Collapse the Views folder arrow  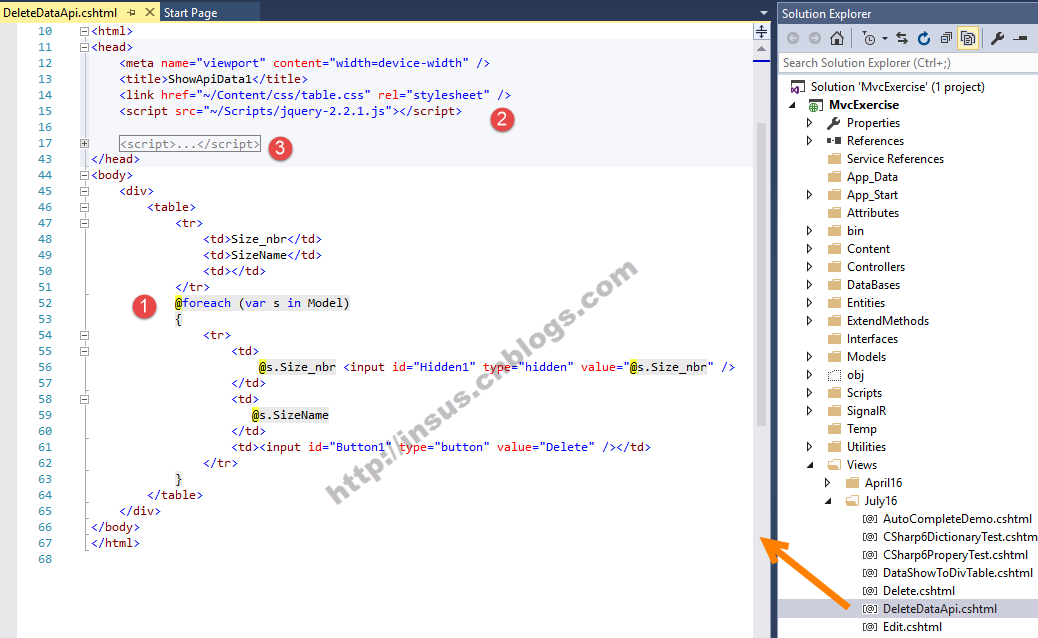pos(810,465)
